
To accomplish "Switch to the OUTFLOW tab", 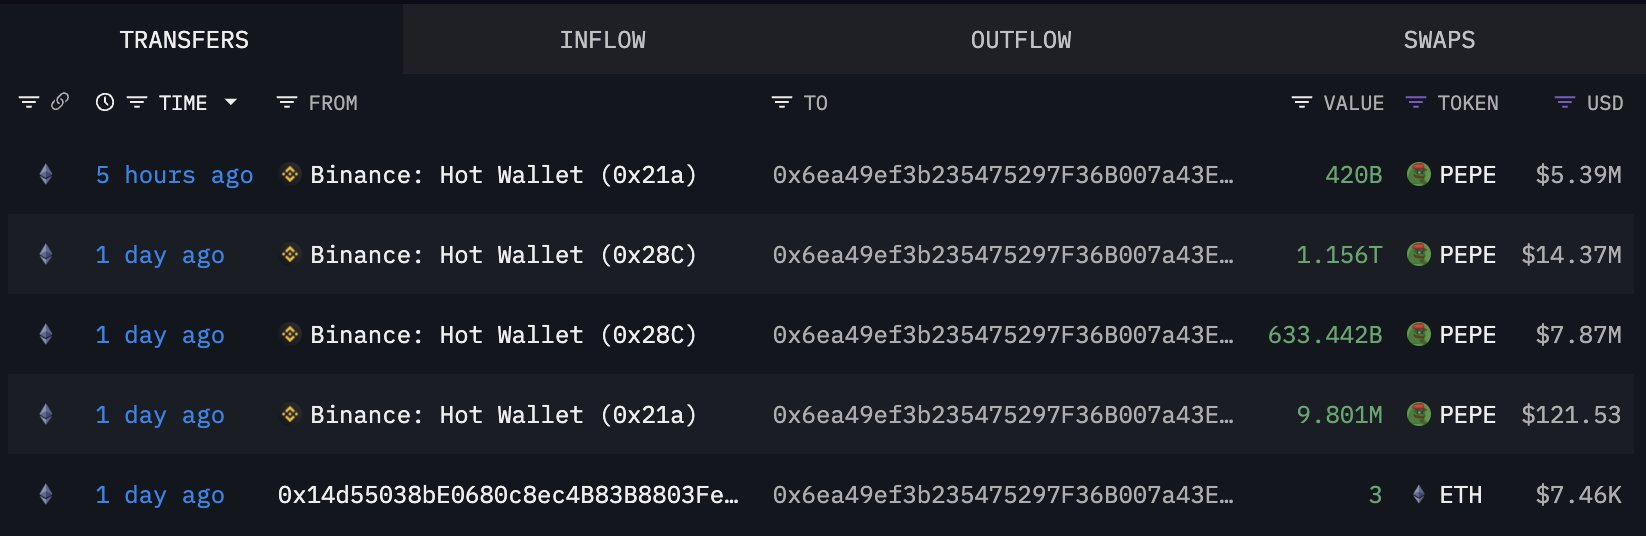I will point(1020,40).
